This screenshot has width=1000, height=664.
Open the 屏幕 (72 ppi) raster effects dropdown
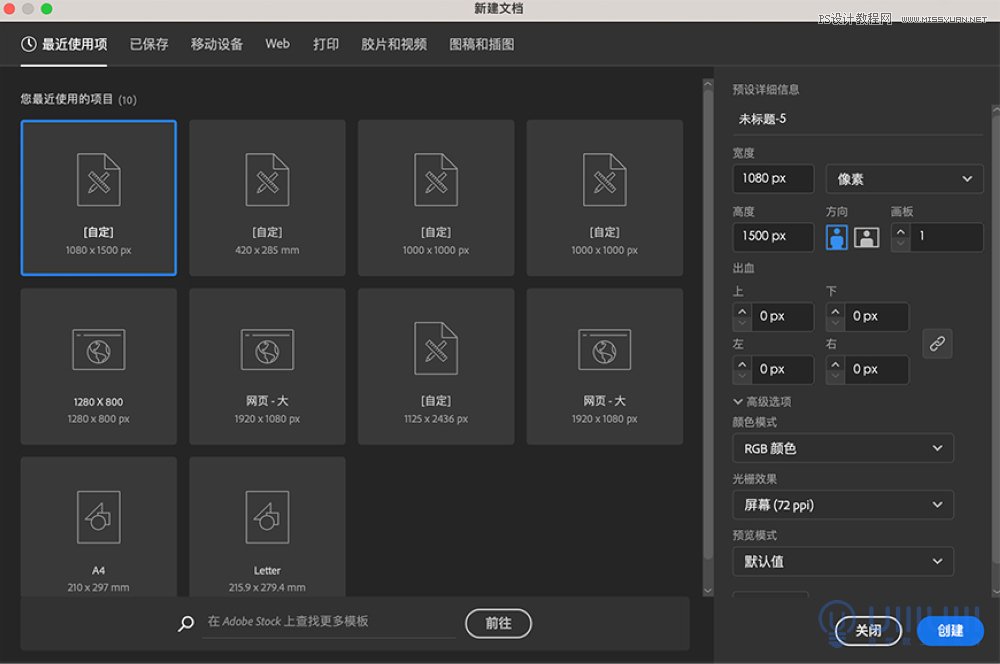coord(842,505)
